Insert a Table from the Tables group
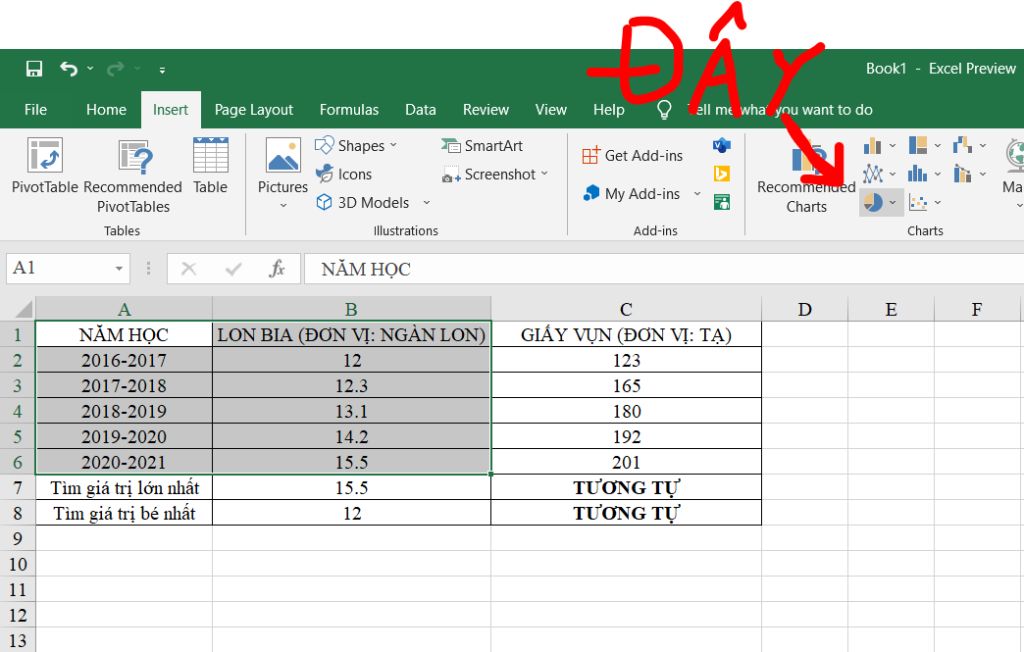 tap(210, 166)
